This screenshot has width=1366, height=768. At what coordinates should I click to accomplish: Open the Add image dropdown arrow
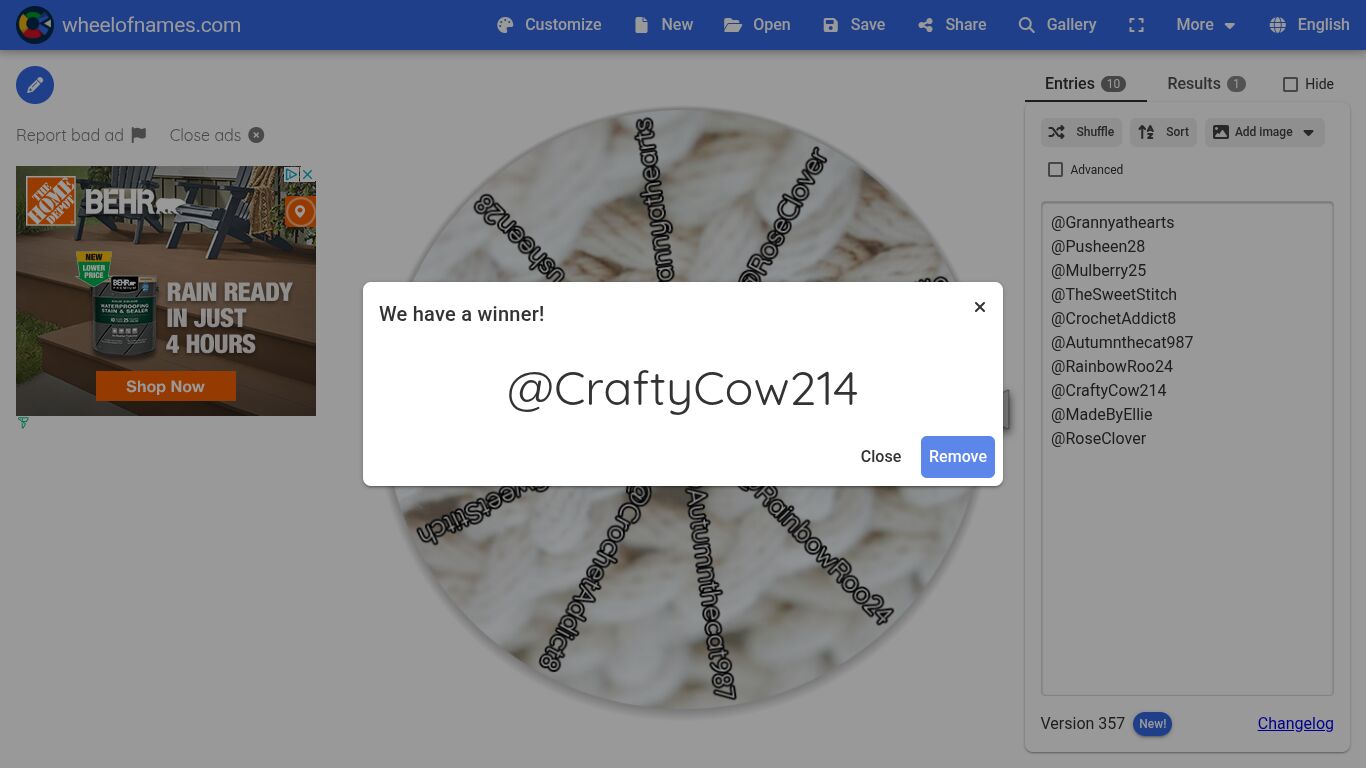pyautogui.click(x=1308, y=132)
